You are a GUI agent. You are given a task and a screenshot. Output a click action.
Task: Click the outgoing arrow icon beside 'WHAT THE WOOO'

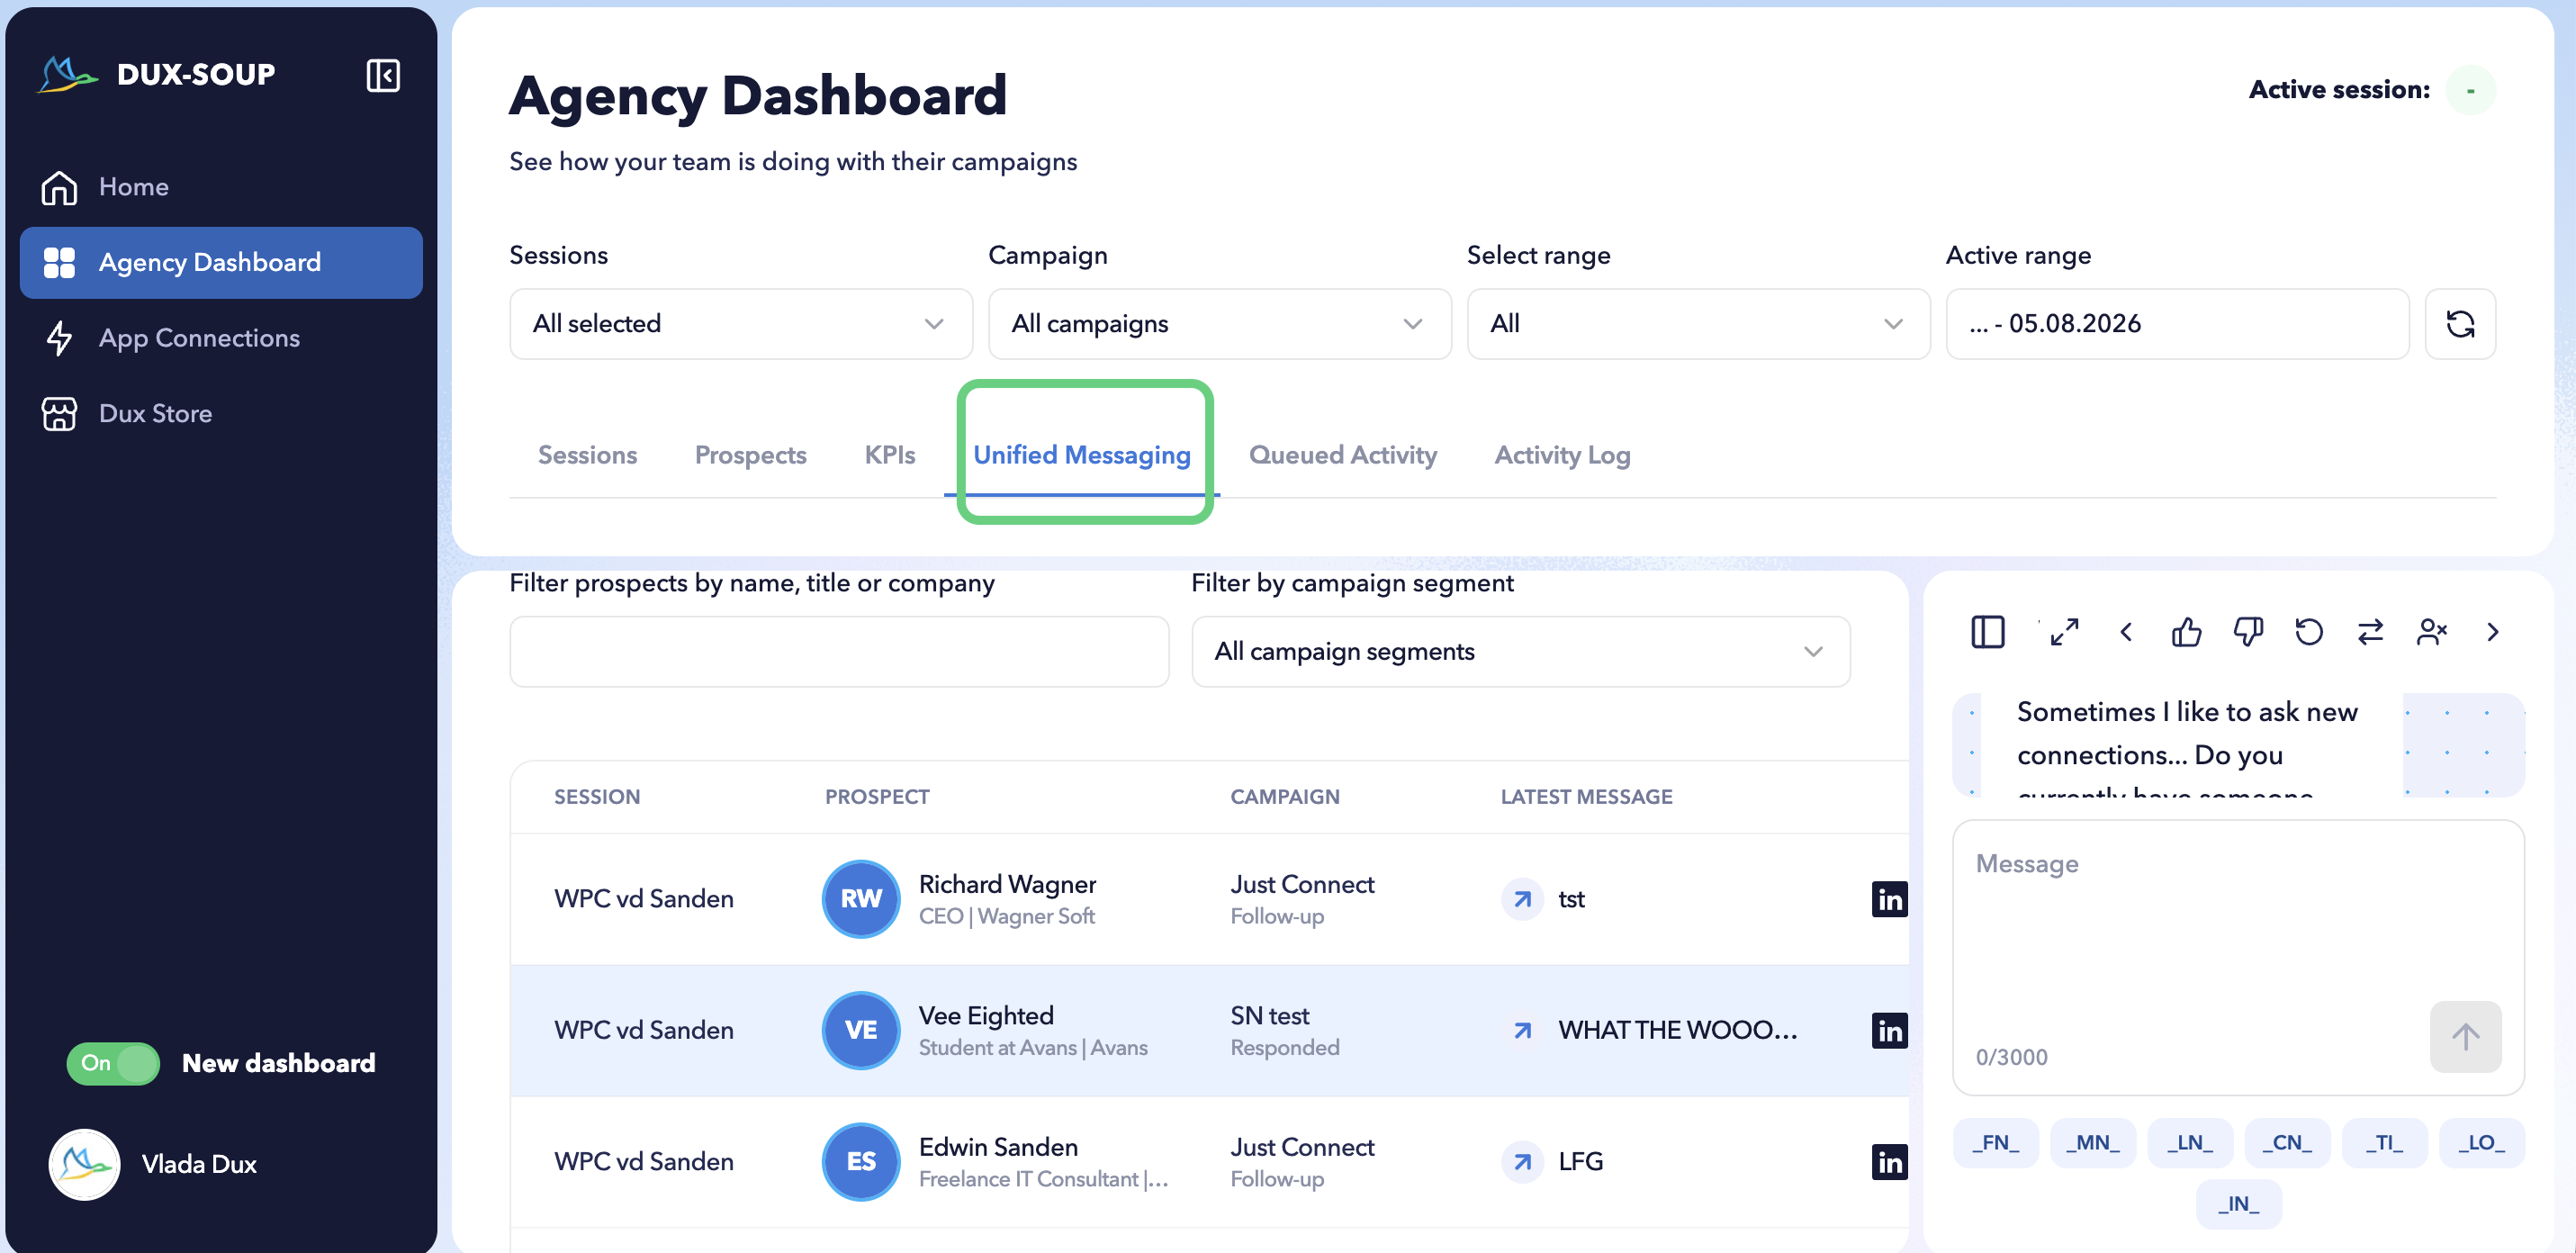point(1522,1030)
